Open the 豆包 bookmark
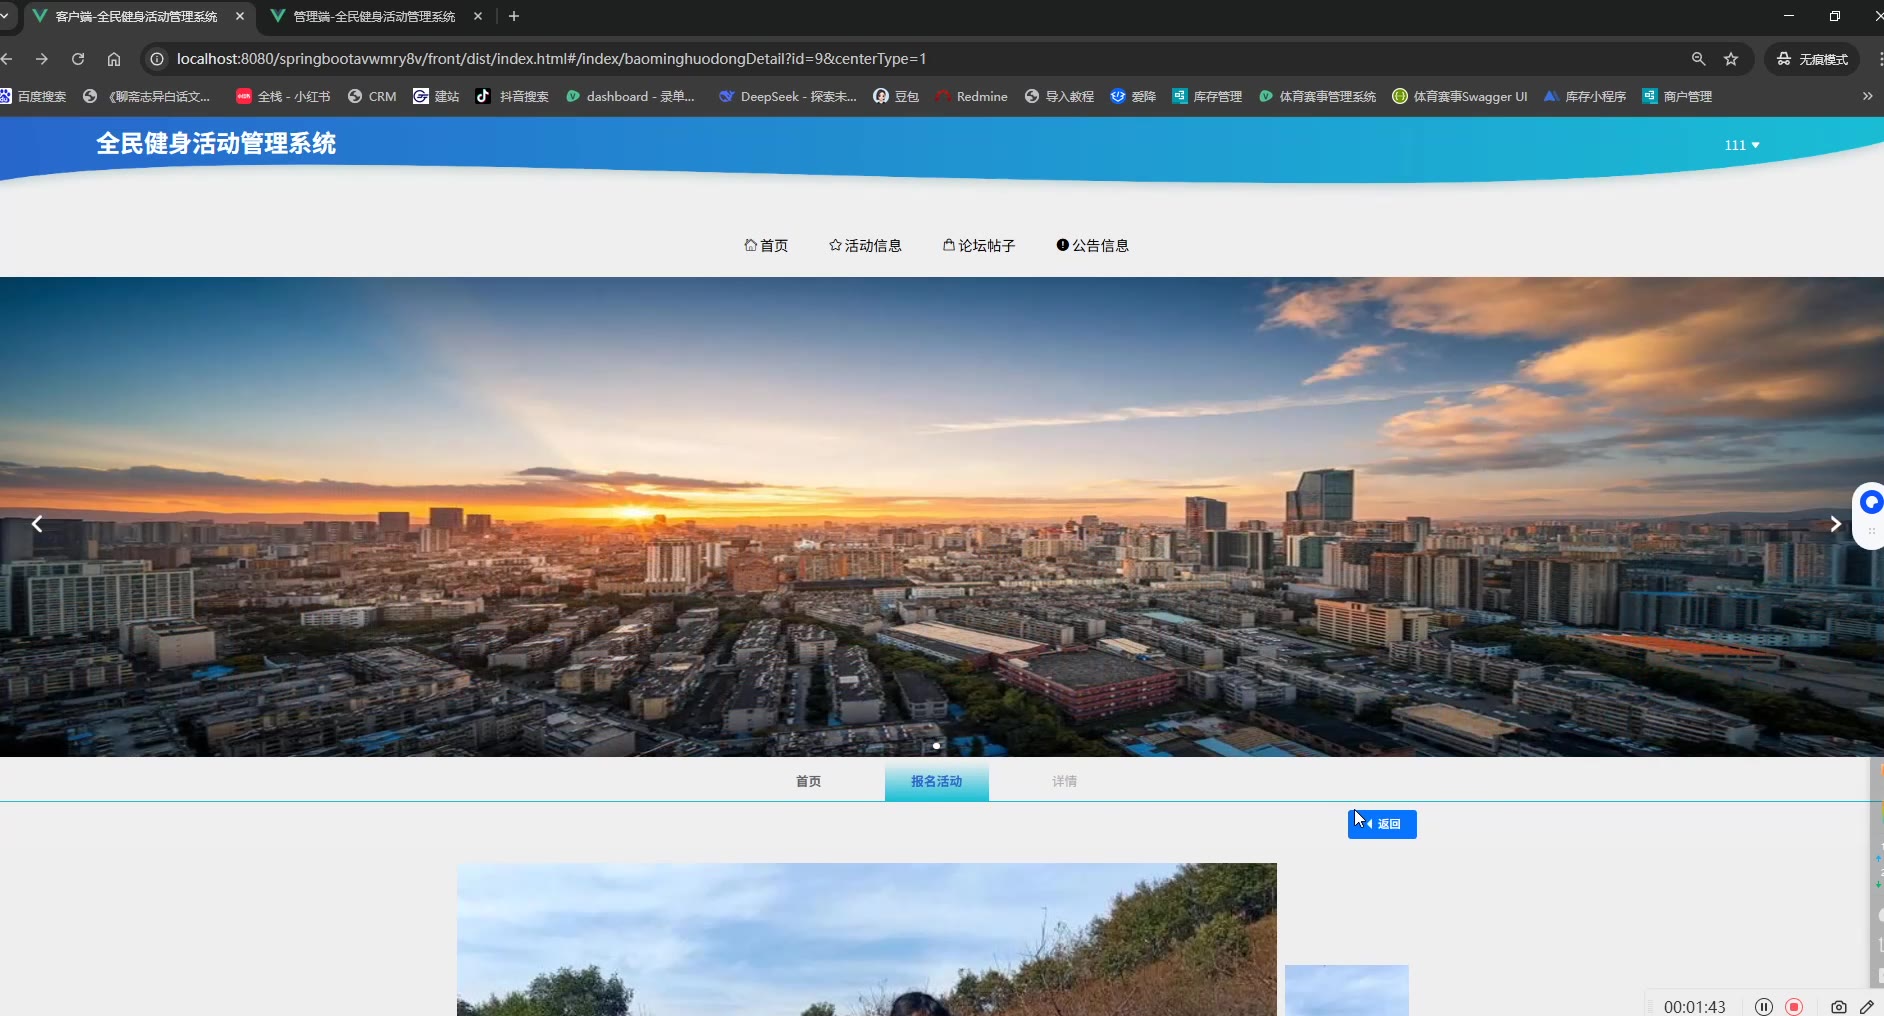This screenshot has width=1884, height=1016. pyautogui.click(x=896, y=96)
